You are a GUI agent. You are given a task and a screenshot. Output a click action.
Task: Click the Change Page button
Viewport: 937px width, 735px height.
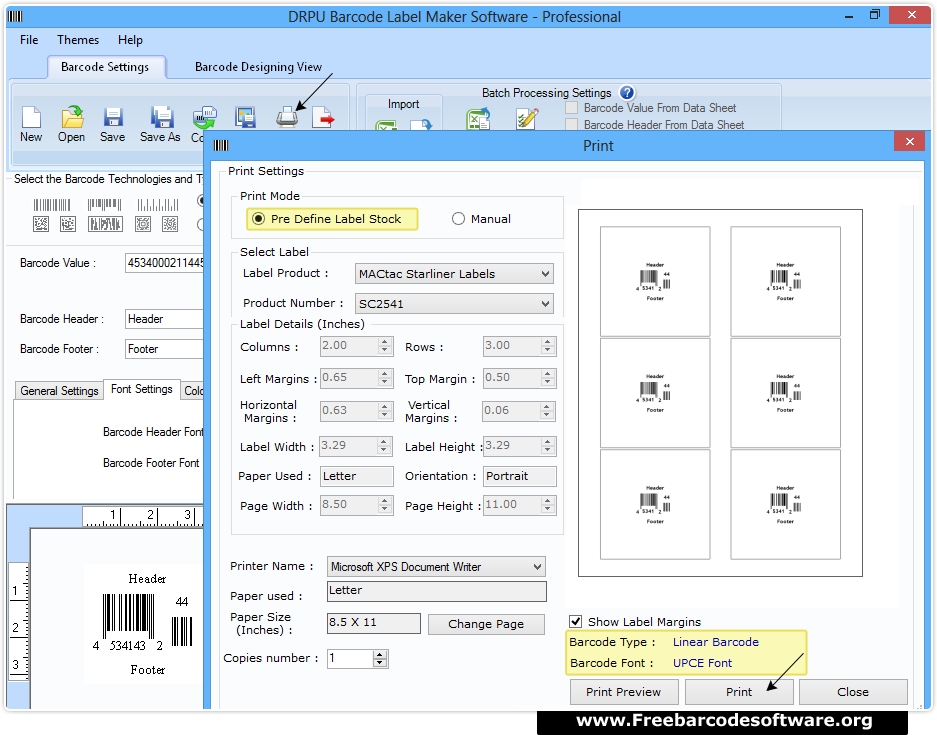[x=486, y=624]
